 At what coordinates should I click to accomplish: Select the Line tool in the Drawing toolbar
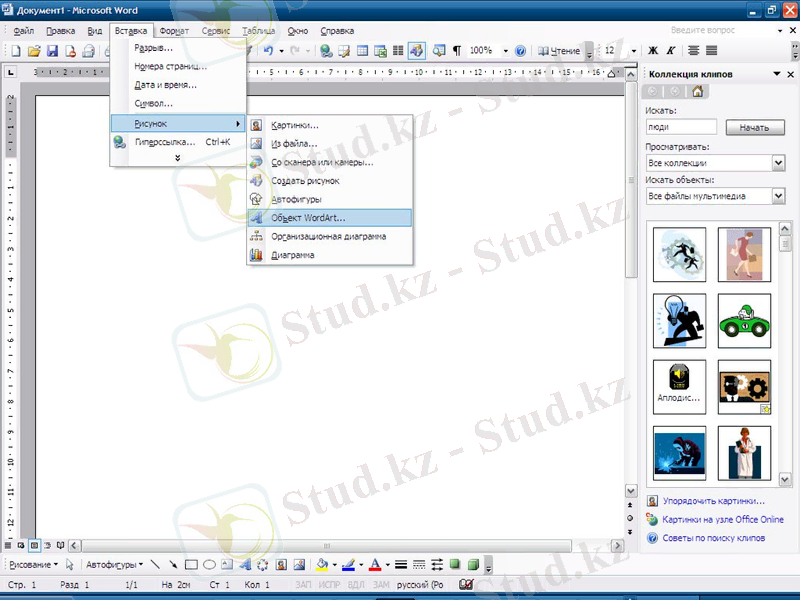click(x=155, y=565)
